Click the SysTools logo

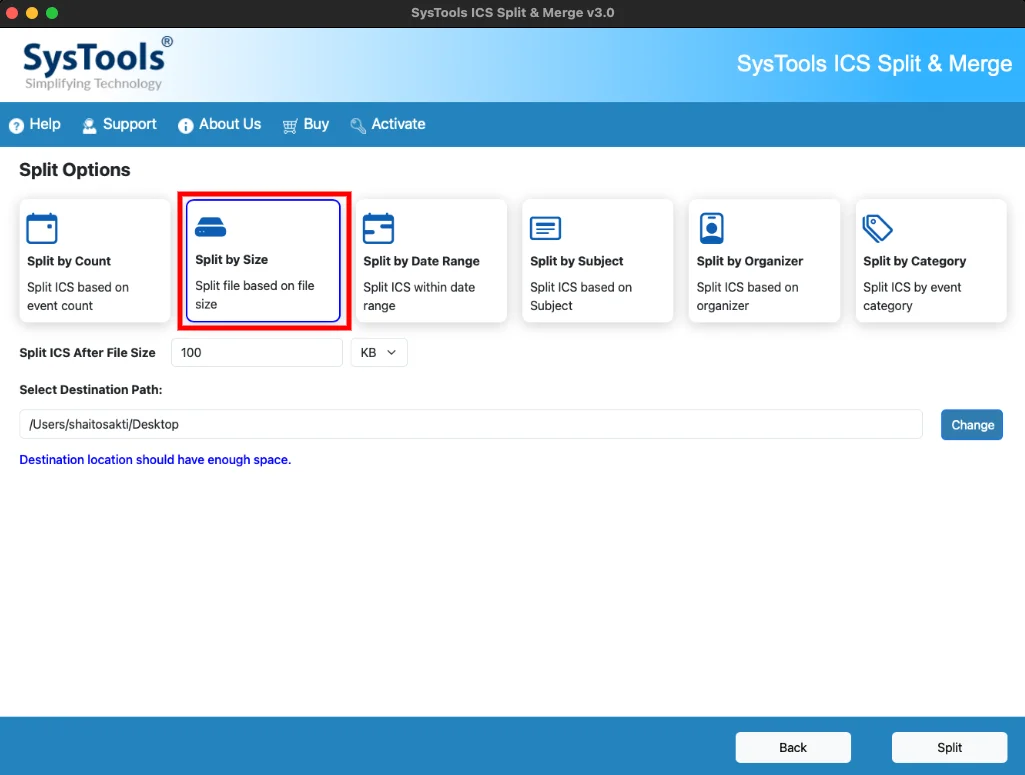pyautogui.click(x=97, y=64)
